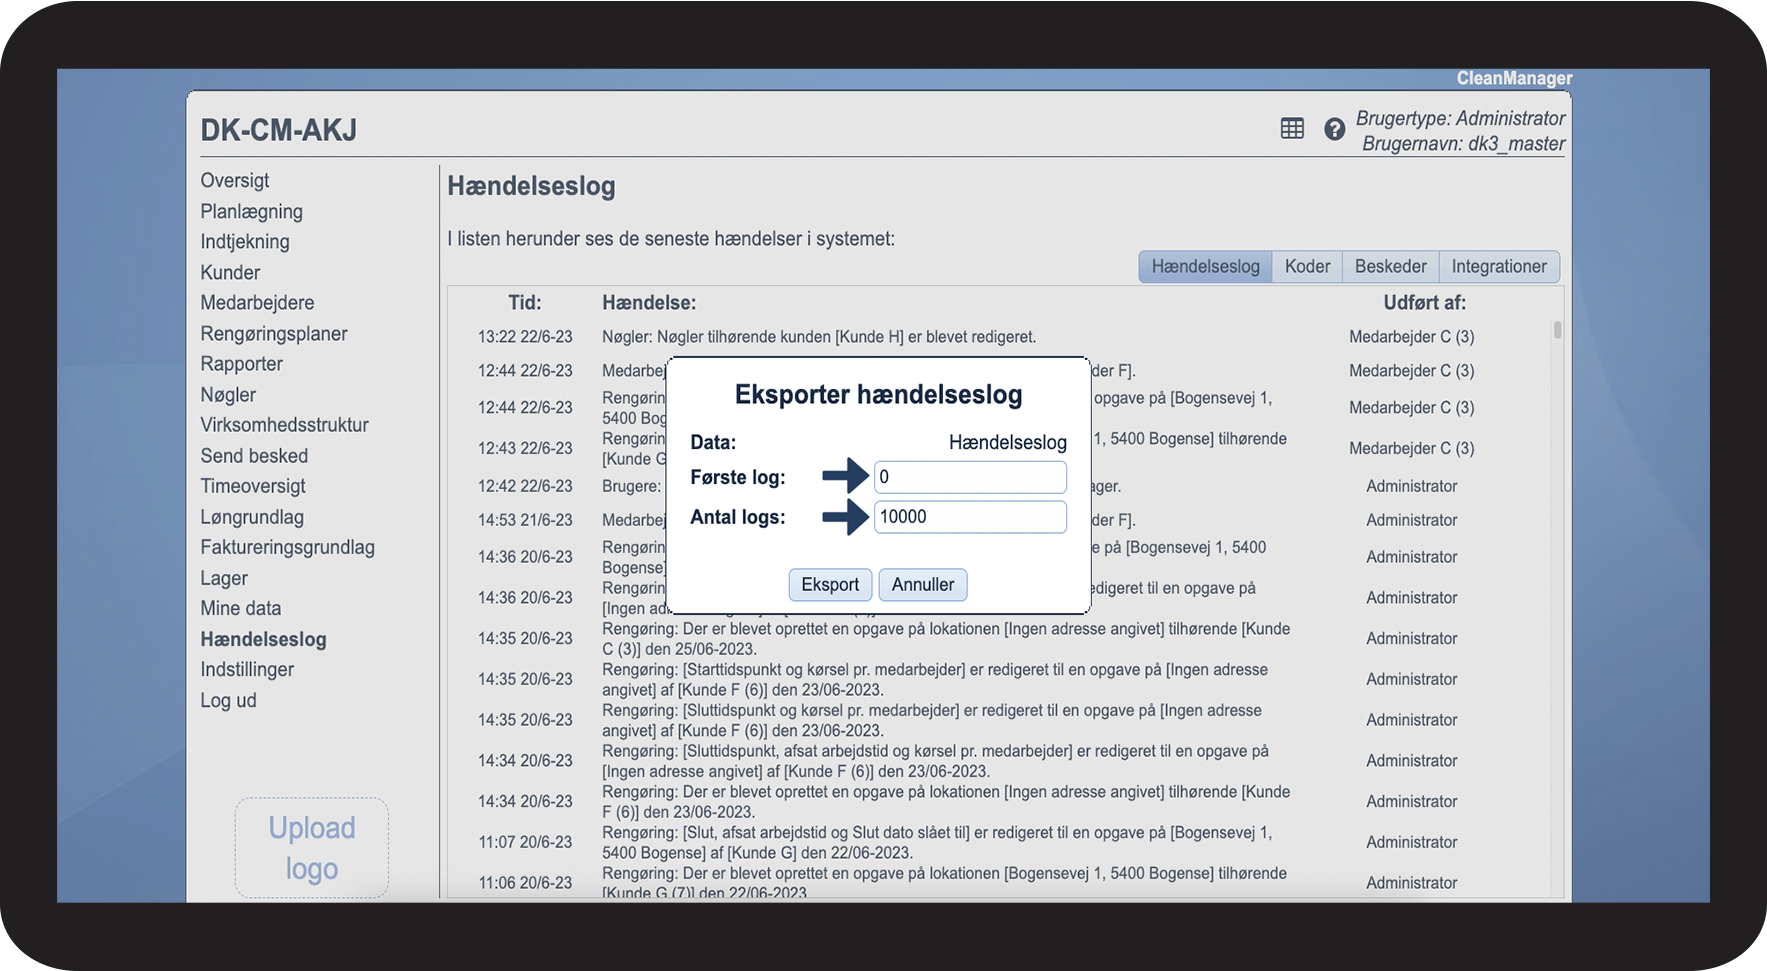Switch to the Hændelseslog tab
Viewport: 1767px width, 971px height.
point(1205,267)
